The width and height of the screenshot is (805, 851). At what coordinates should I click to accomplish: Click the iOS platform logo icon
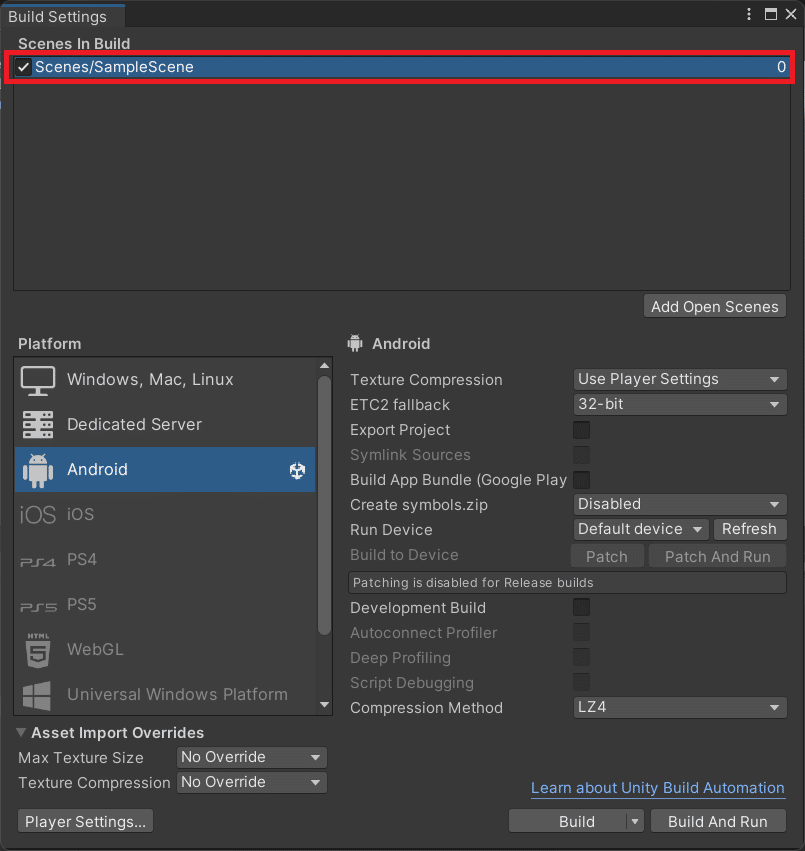[x=37, y=515]
